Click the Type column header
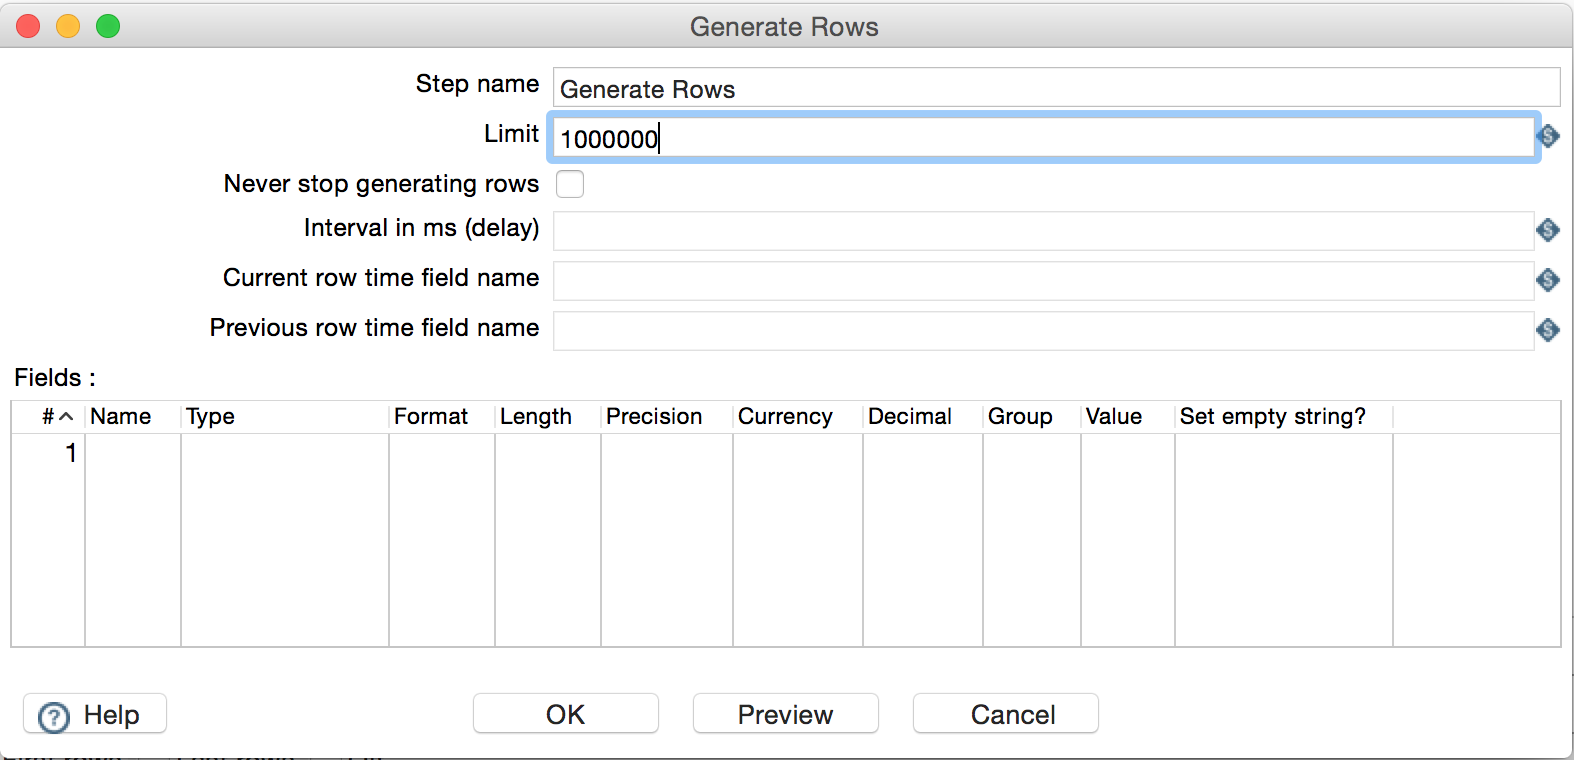The width and height of the screenshot is (1574, 760). [x=285, y=417]
